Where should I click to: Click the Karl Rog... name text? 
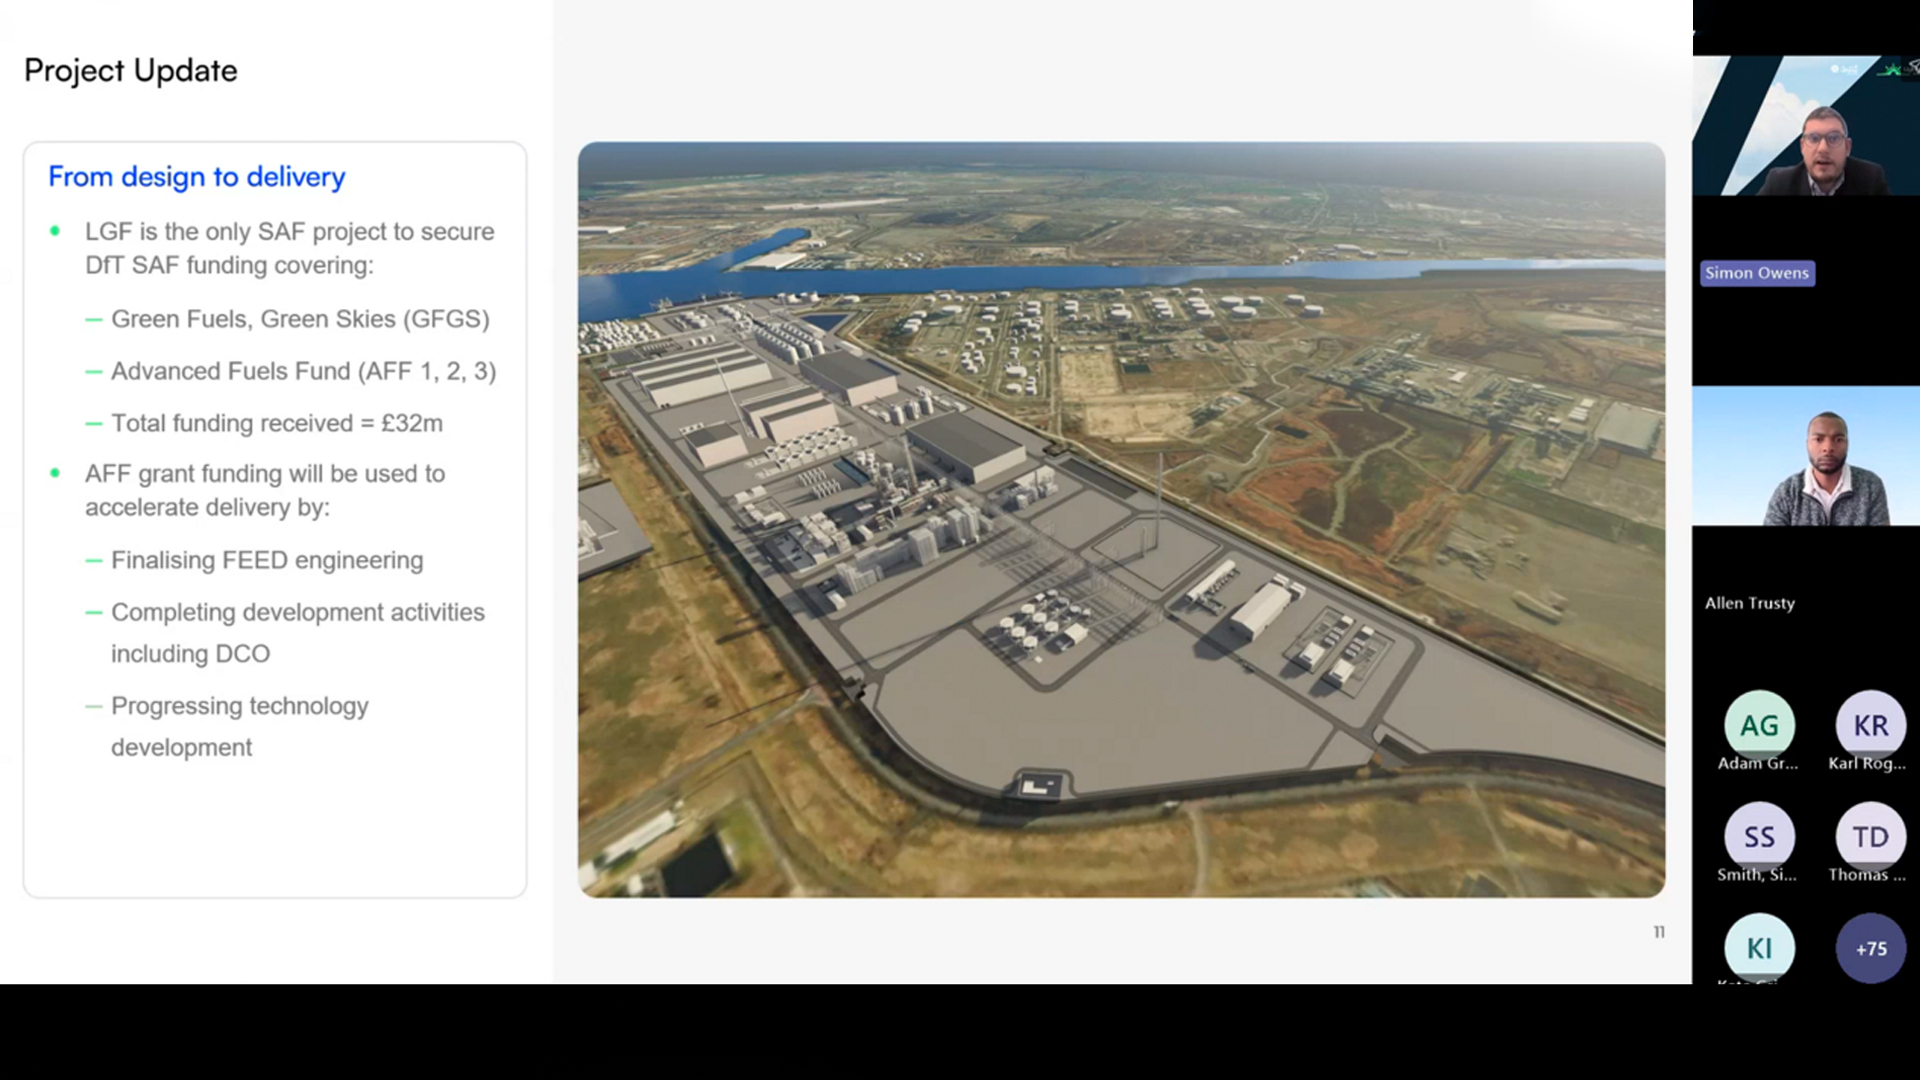pyautogui.click(x=1866, y=763)
